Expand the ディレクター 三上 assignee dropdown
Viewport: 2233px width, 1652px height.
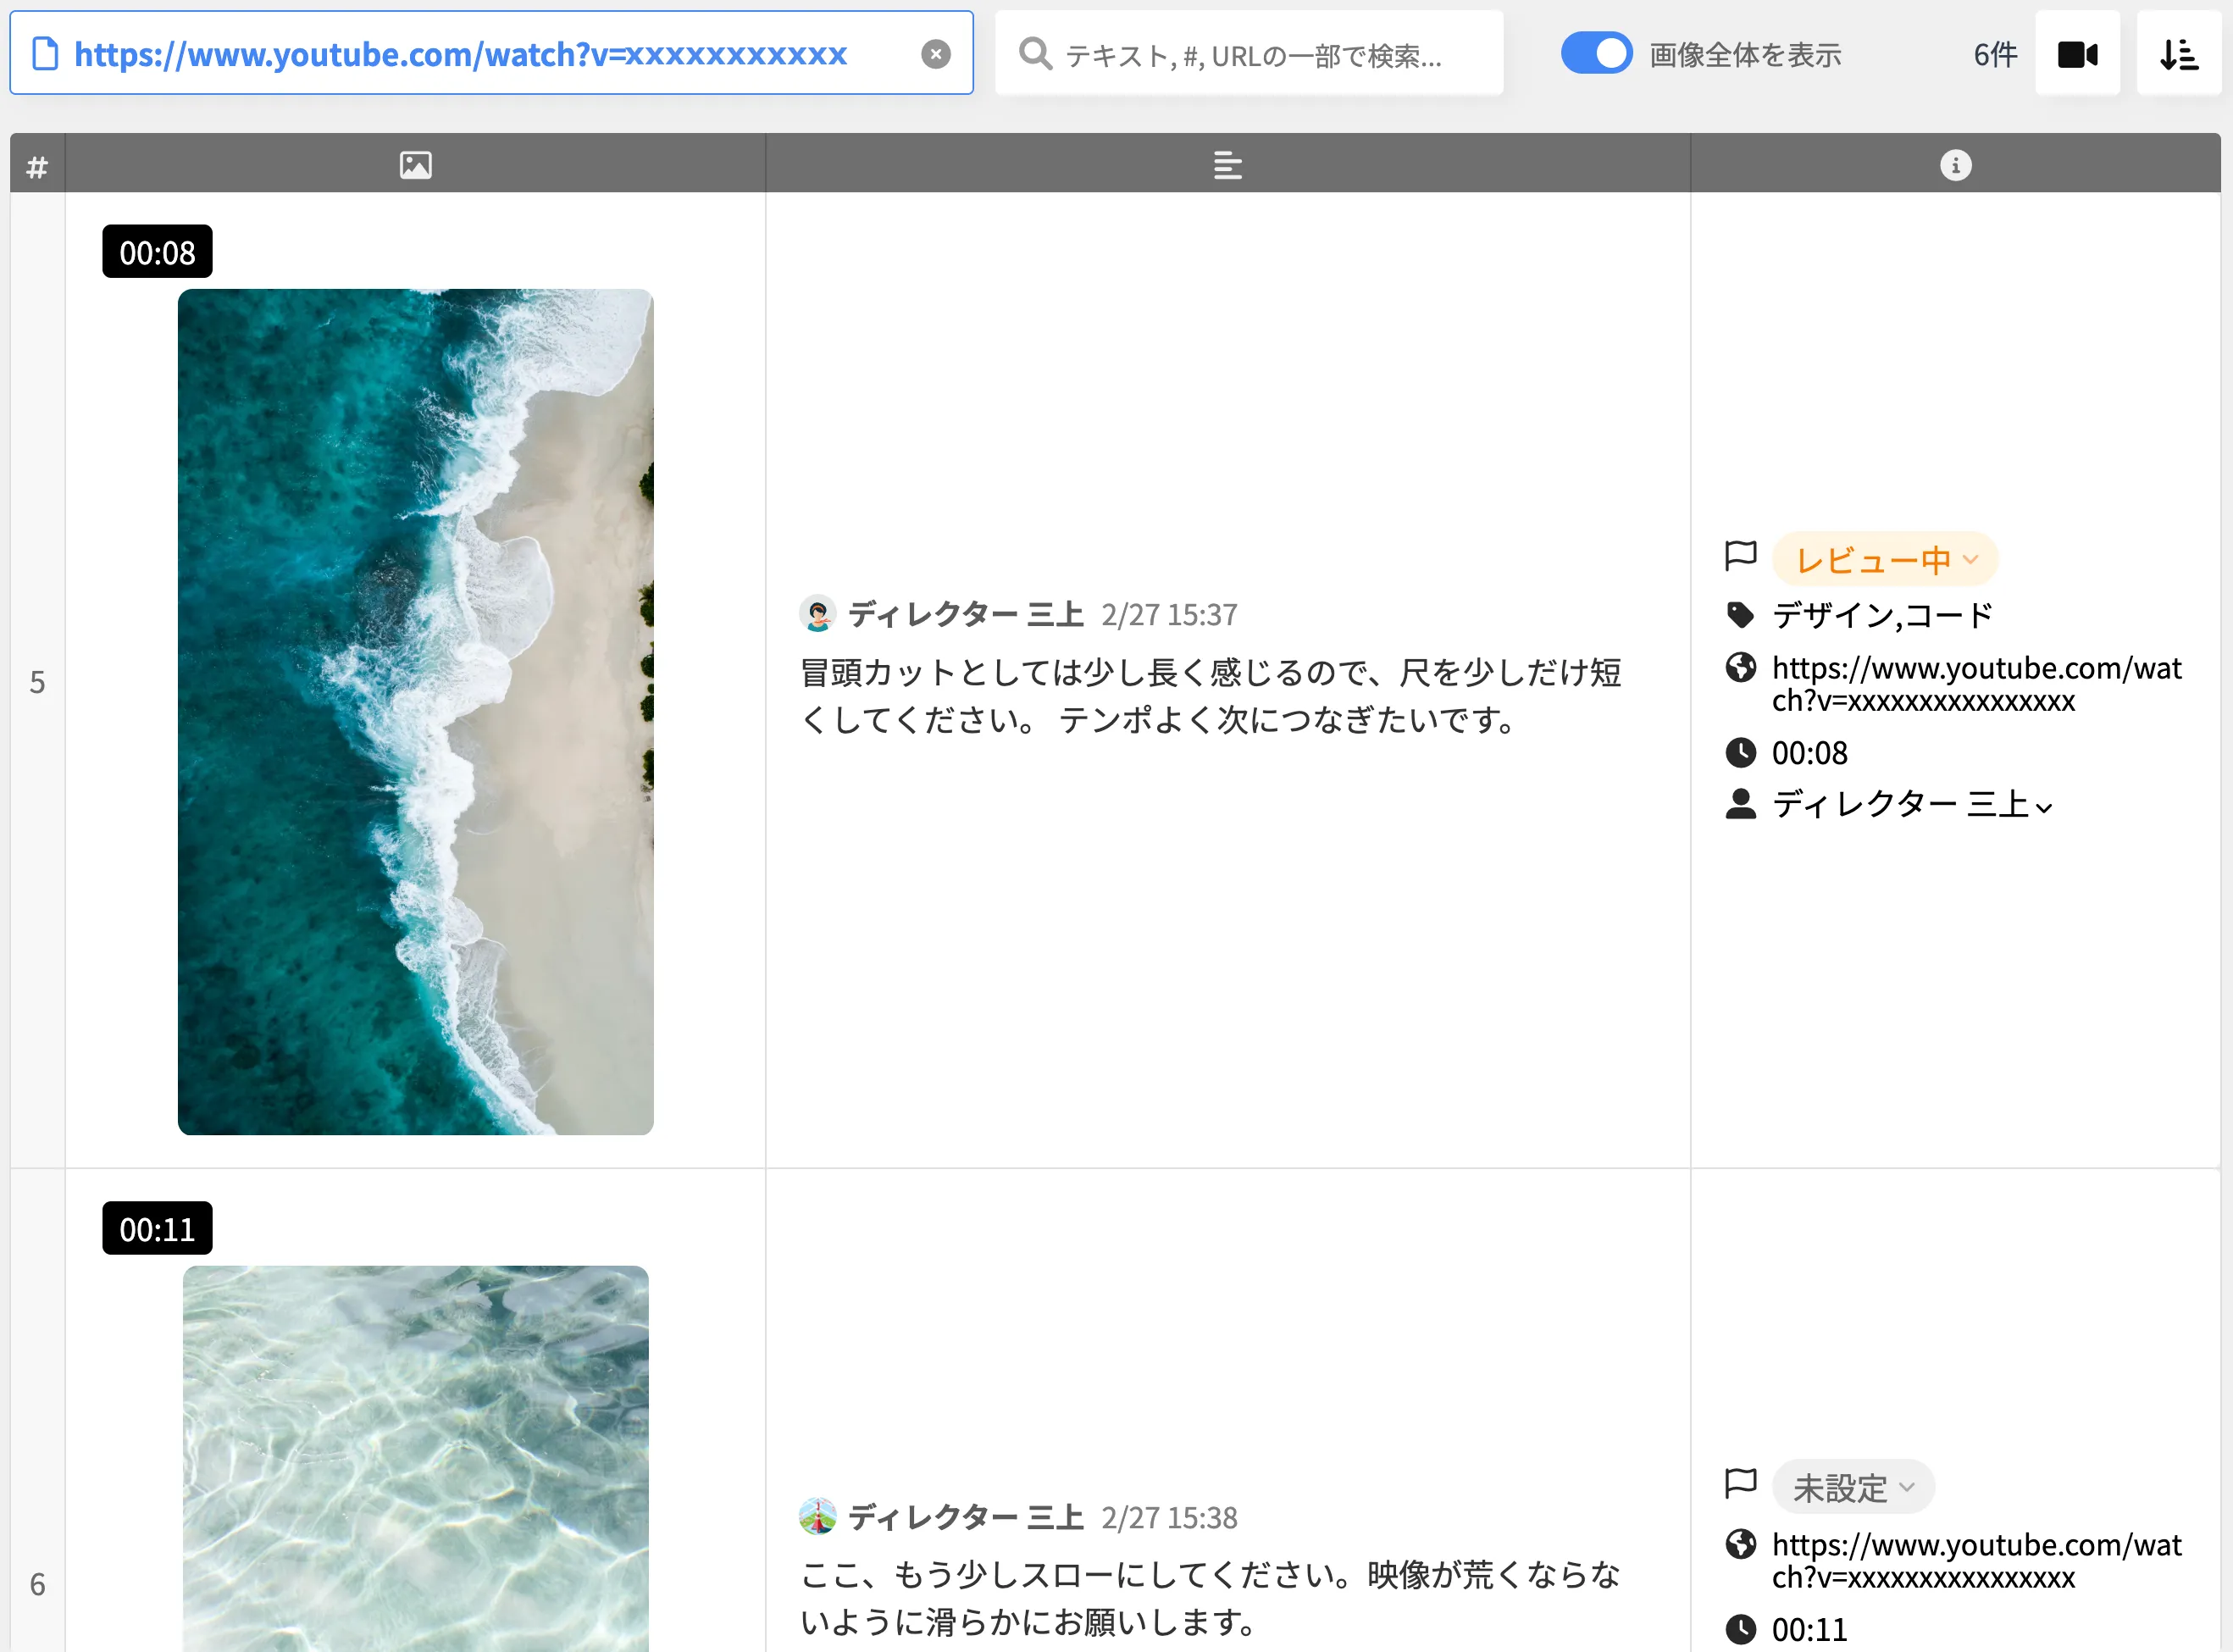tap(2048, 806)
